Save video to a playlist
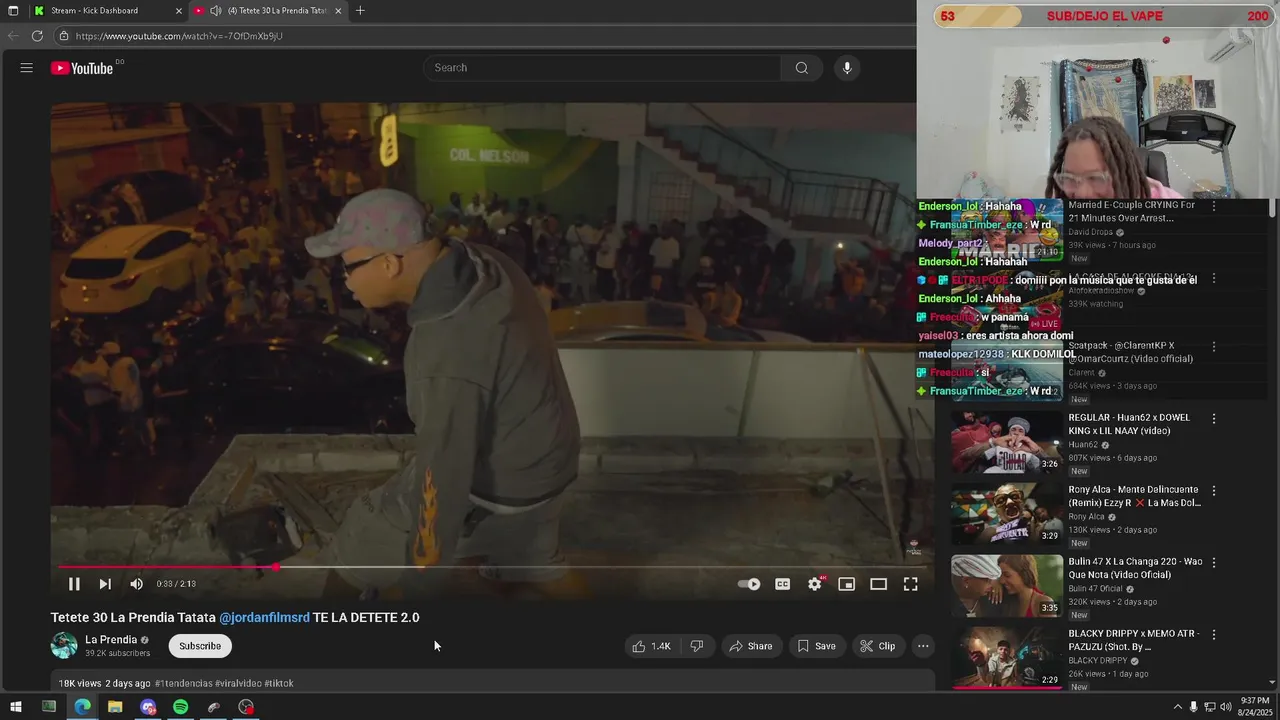This screenshot has width=1280, height=720. click(816, 646)
